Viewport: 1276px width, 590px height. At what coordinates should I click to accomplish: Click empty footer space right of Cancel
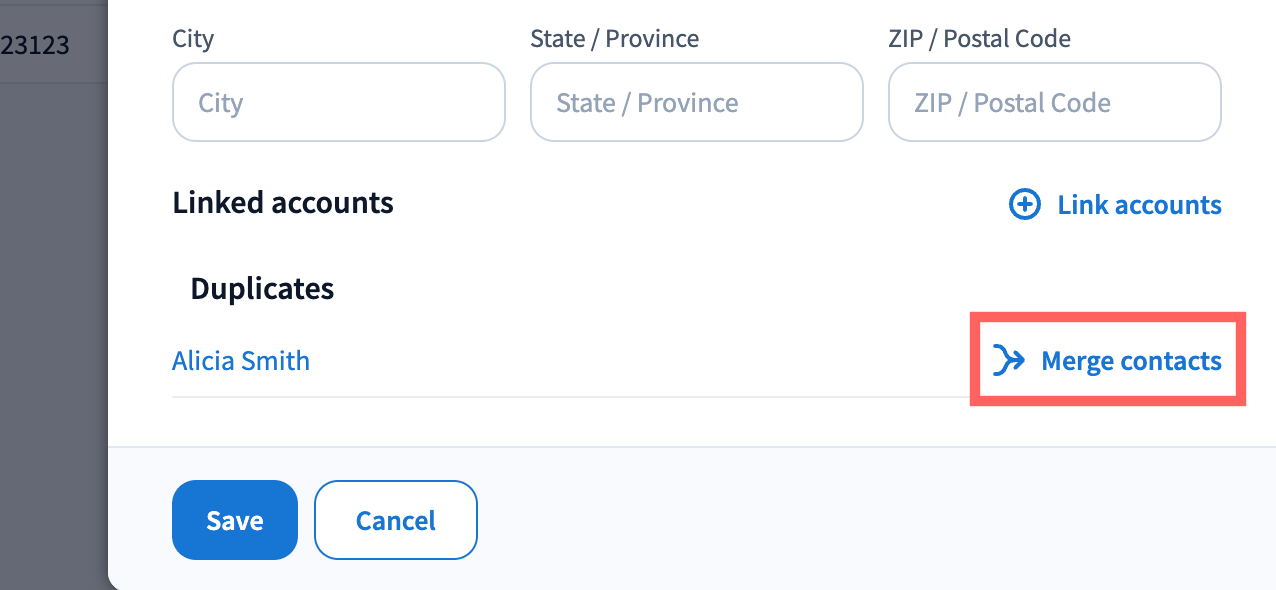click(x=850, y=520)
